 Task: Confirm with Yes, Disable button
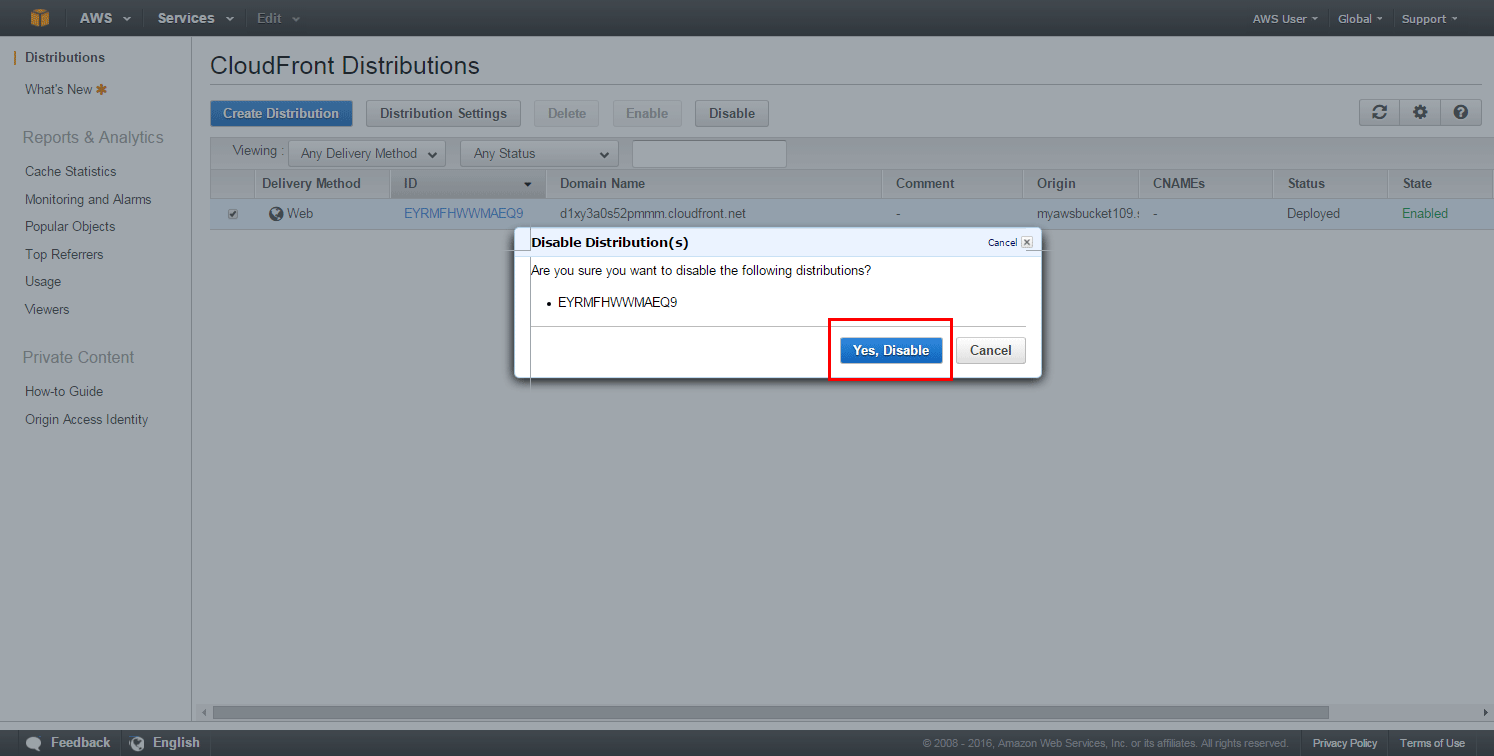[x=890, y=350]
